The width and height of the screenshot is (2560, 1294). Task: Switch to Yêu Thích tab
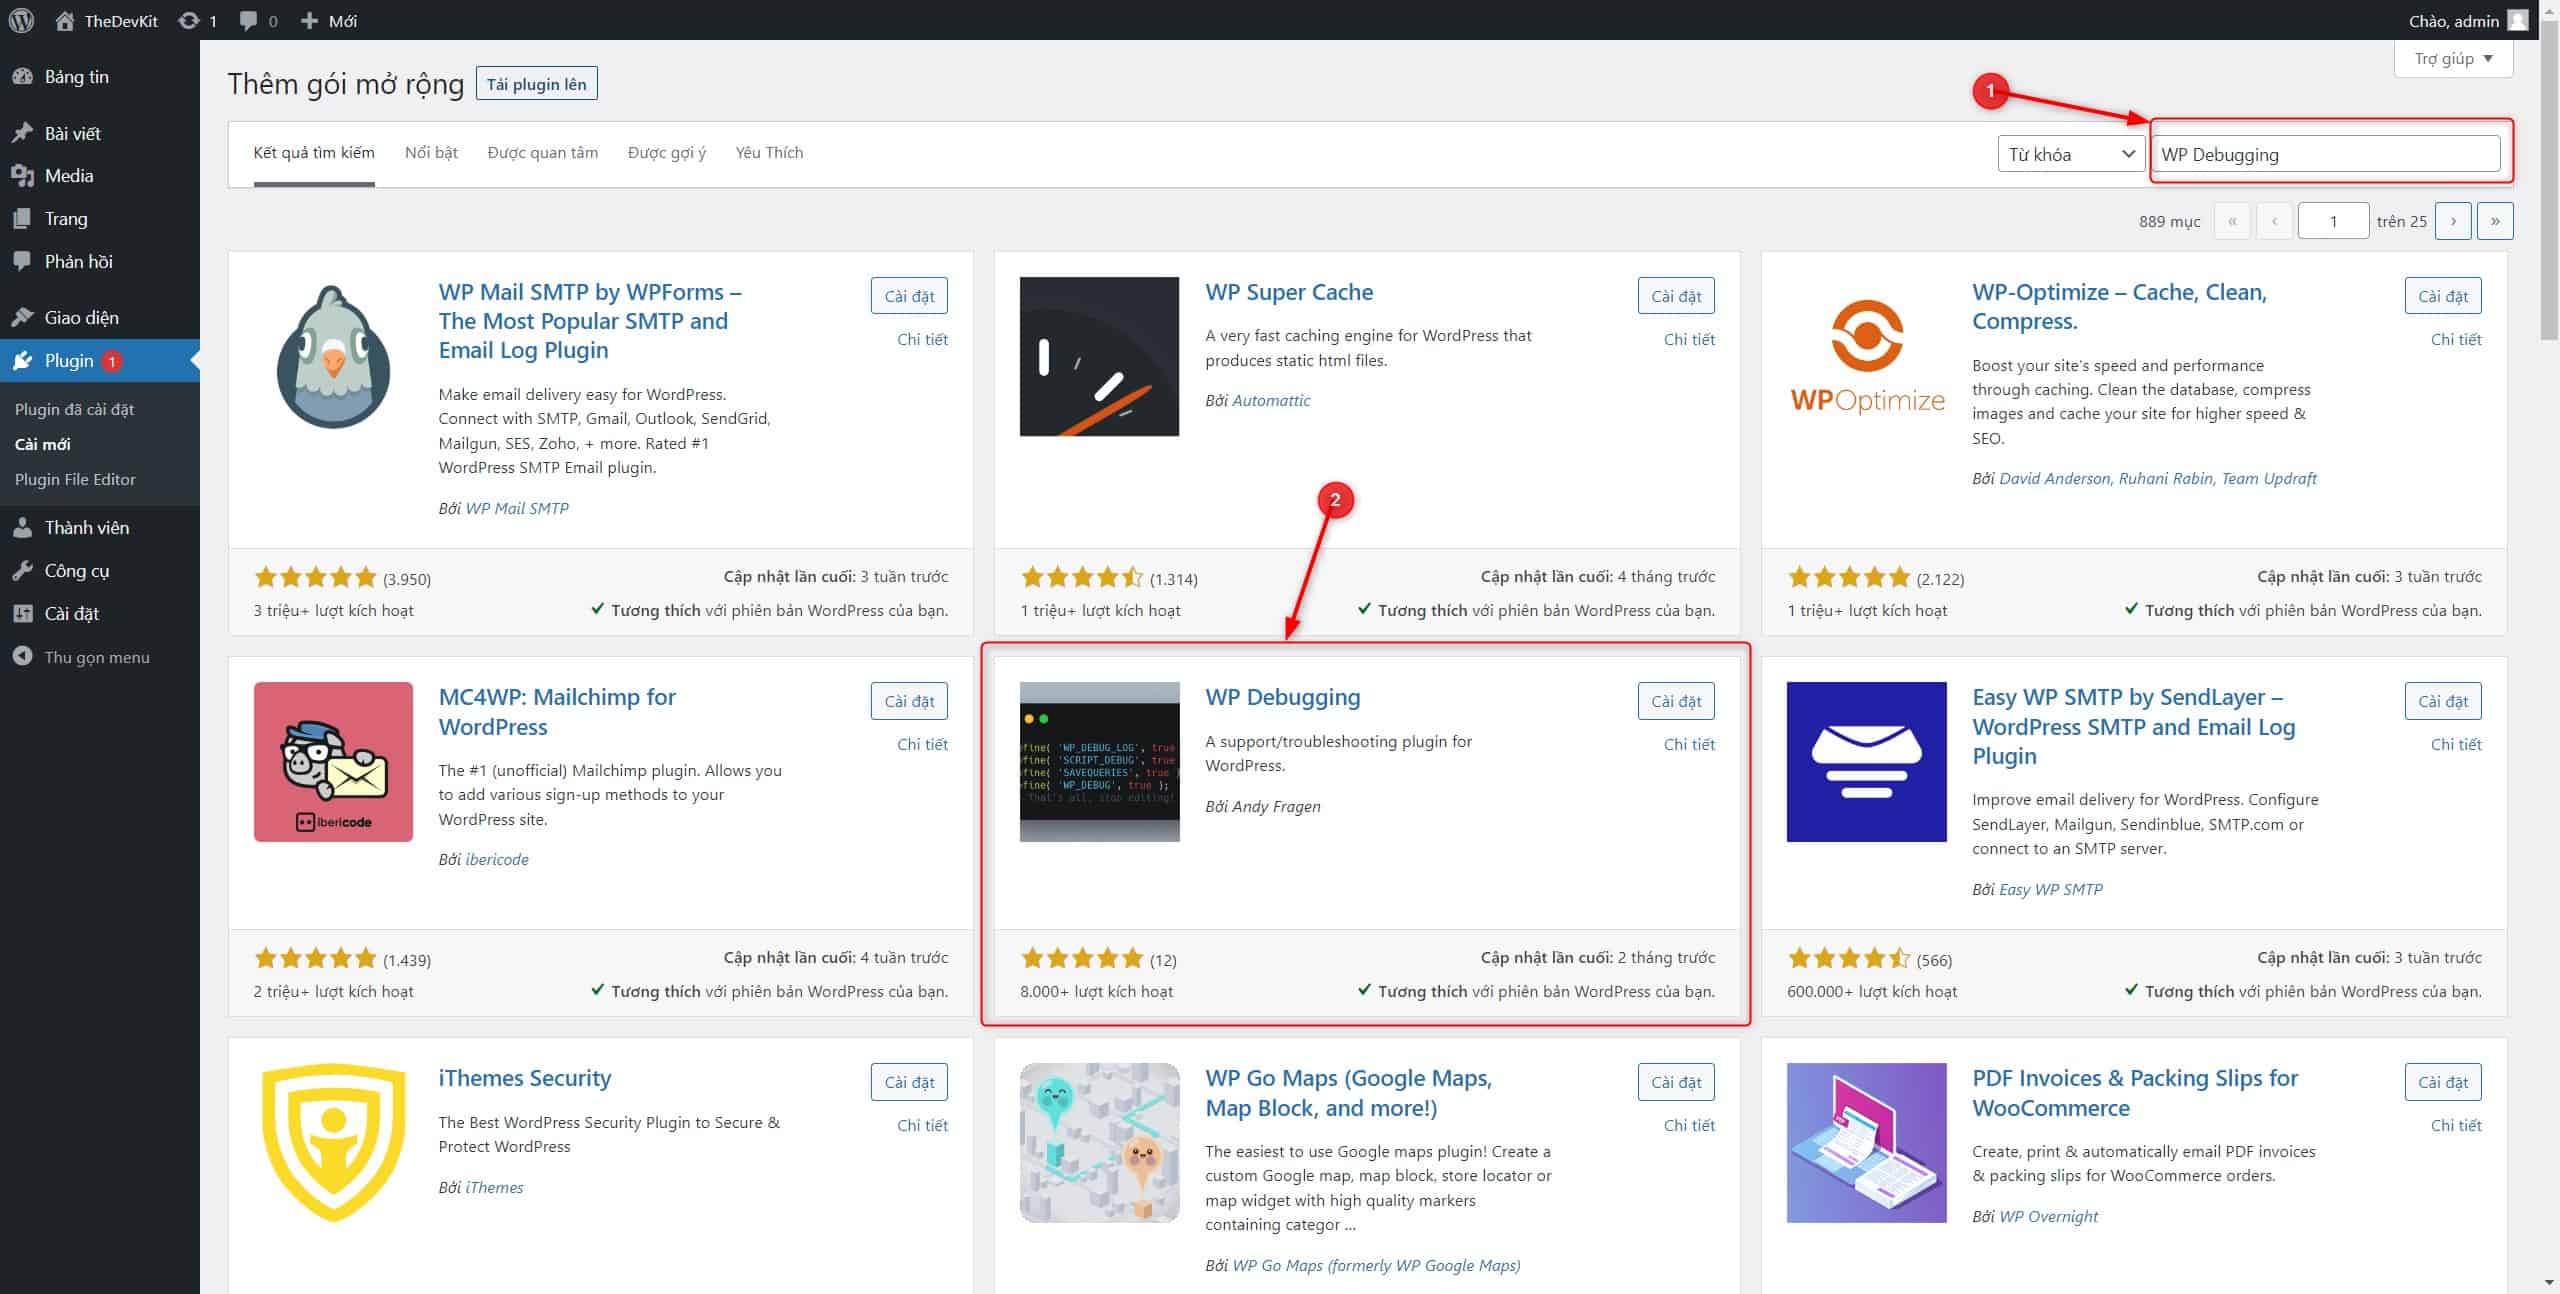(x=769, y=153)
